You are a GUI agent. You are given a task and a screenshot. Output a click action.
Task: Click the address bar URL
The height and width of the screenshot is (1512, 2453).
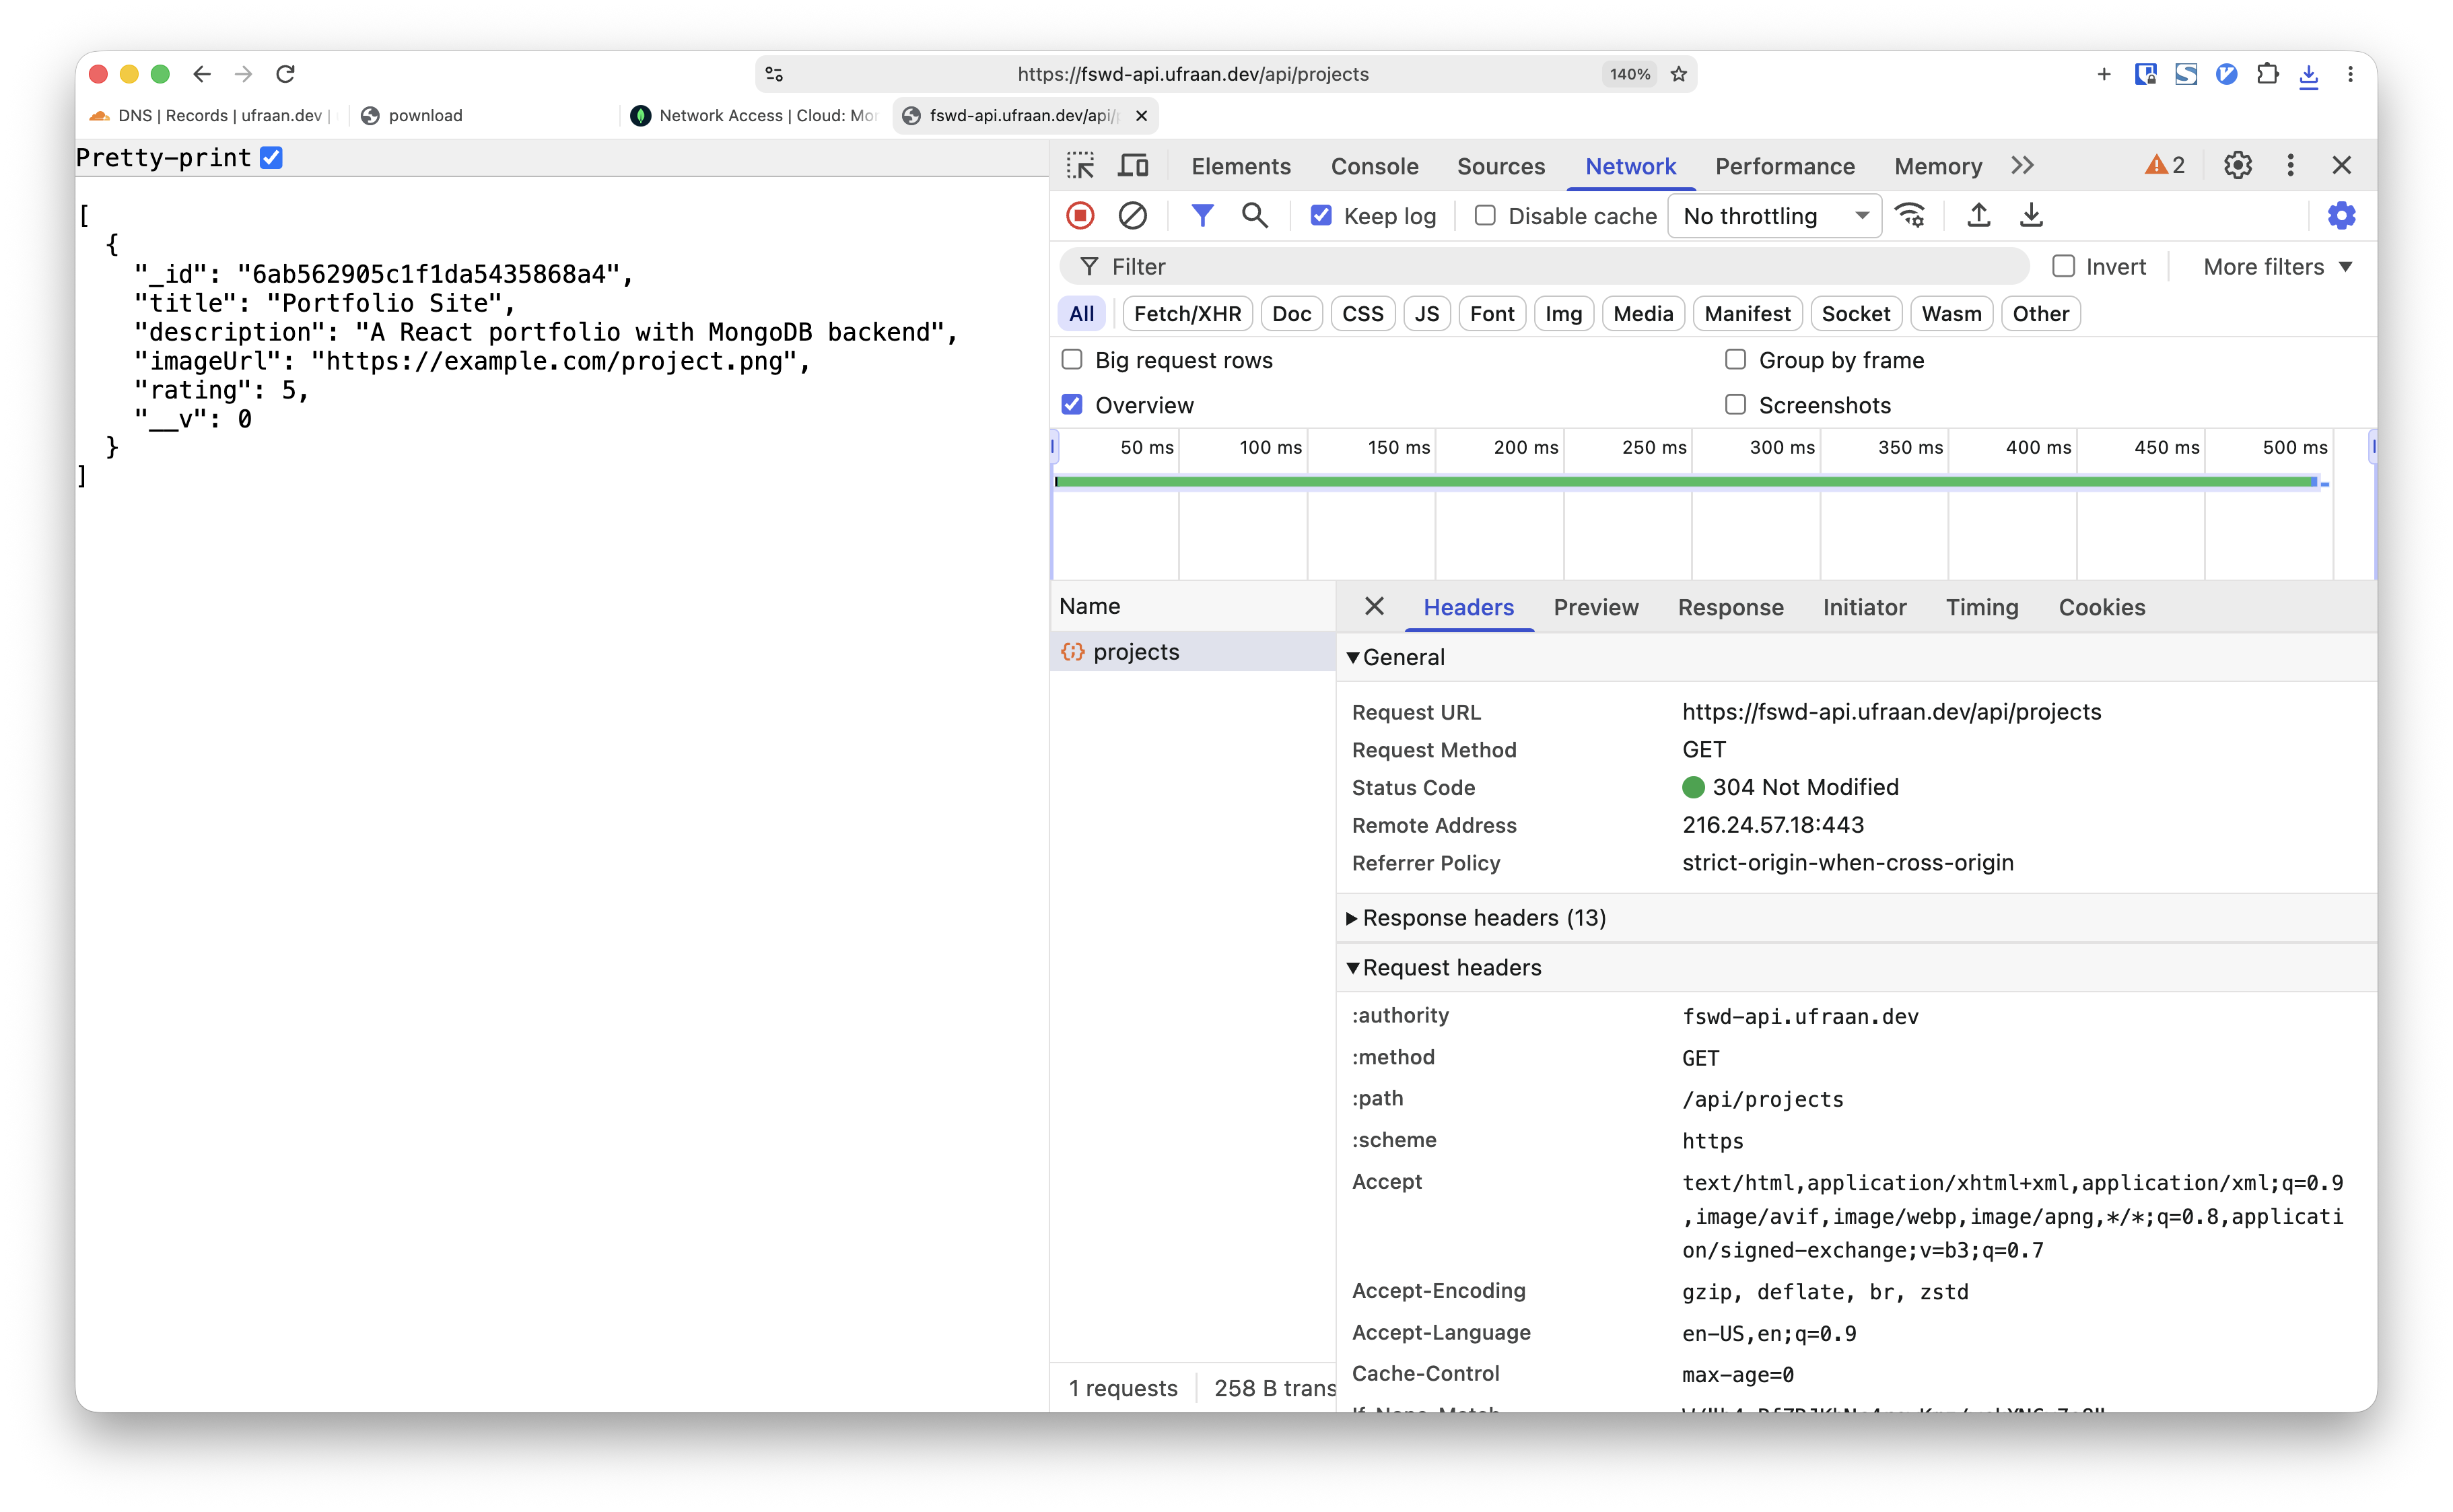click(x=1192, y=74)
